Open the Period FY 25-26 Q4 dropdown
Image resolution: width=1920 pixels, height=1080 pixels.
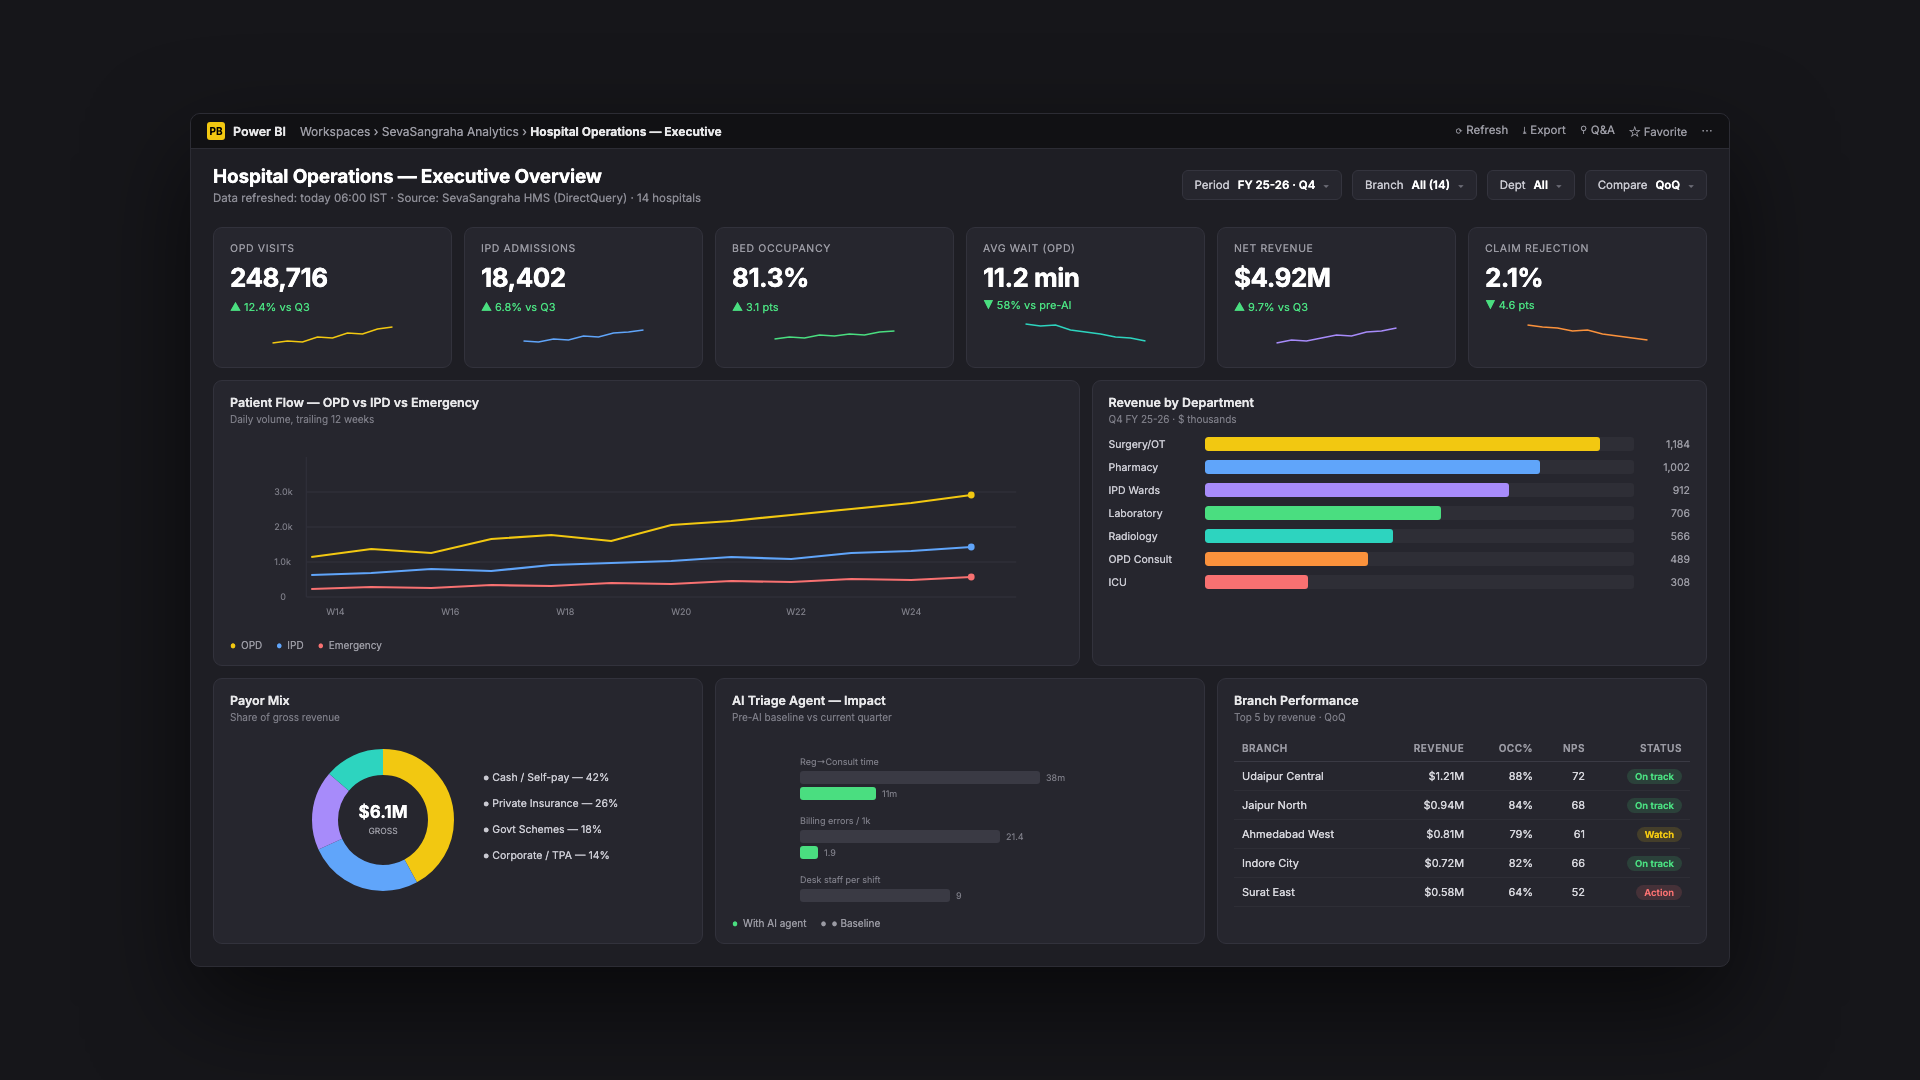tap(1261, 185)
